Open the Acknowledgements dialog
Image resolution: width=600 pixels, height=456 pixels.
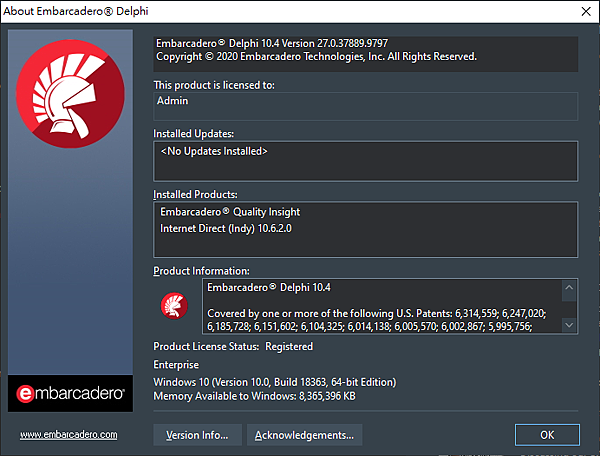click(304, 435)
